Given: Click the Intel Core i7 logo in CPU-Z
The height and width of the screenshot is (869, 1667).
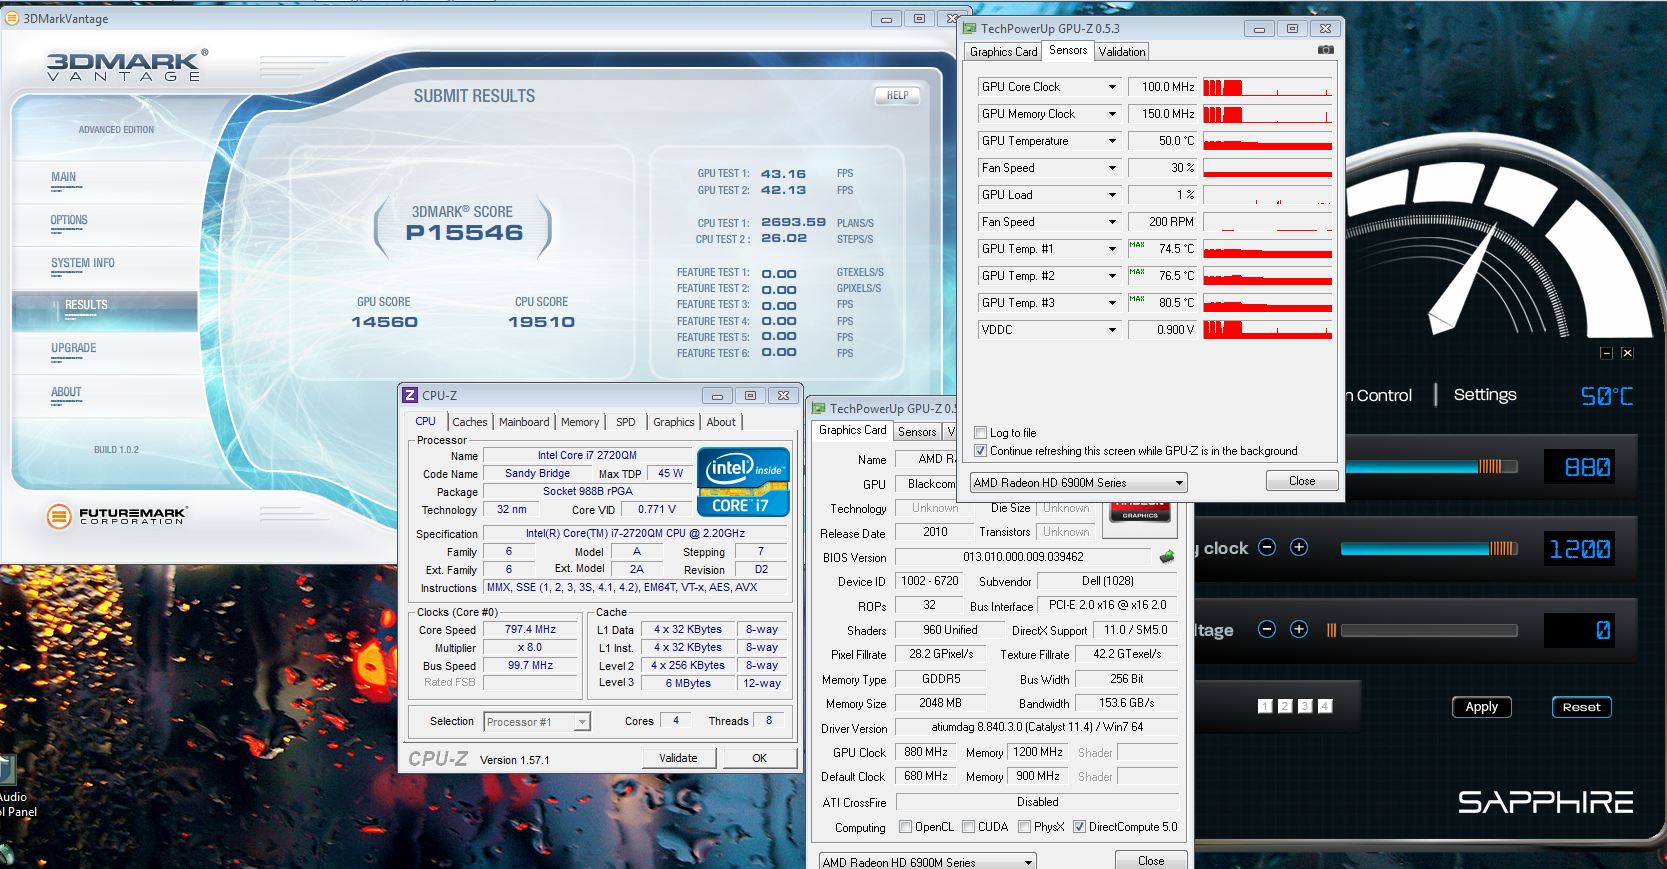Looking at the screenshot, I should click(x=743, y=482).
